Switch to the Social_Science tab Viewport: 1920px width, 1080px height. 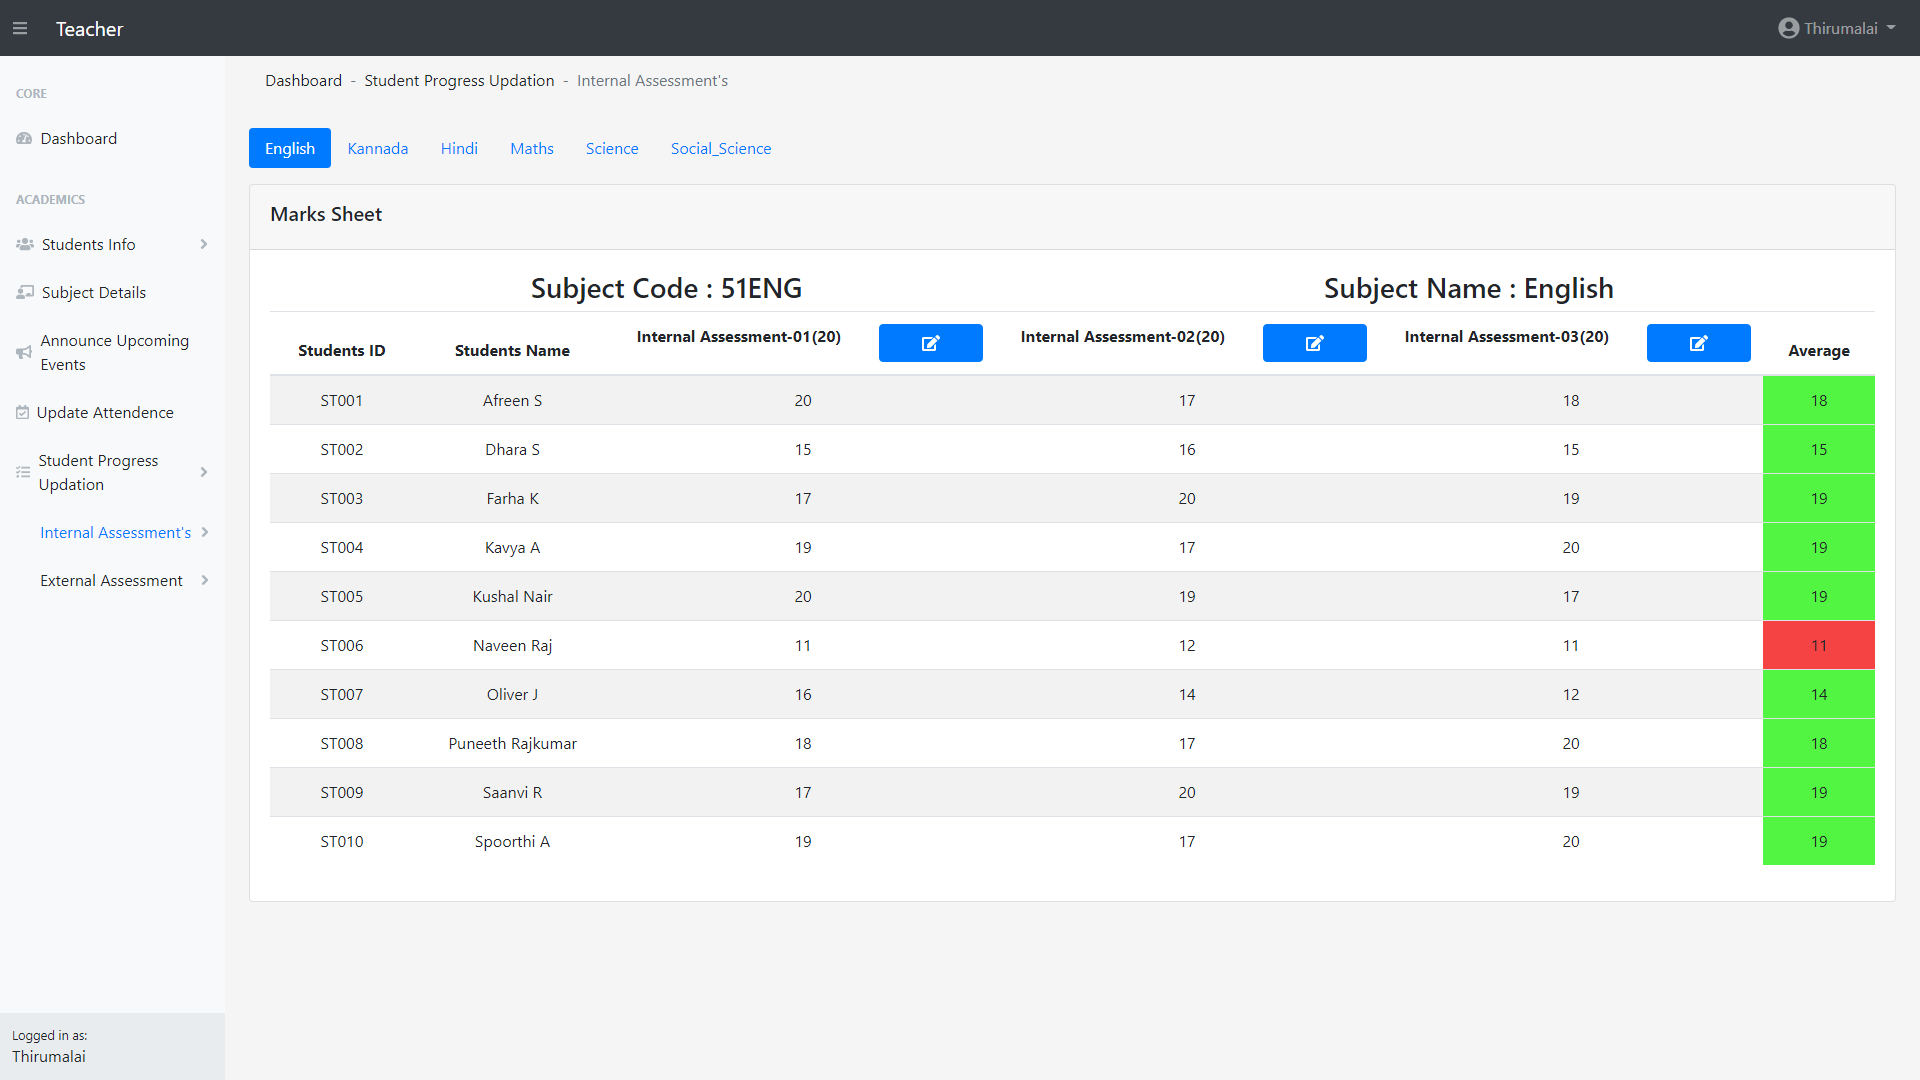click(x=720, y=149)
